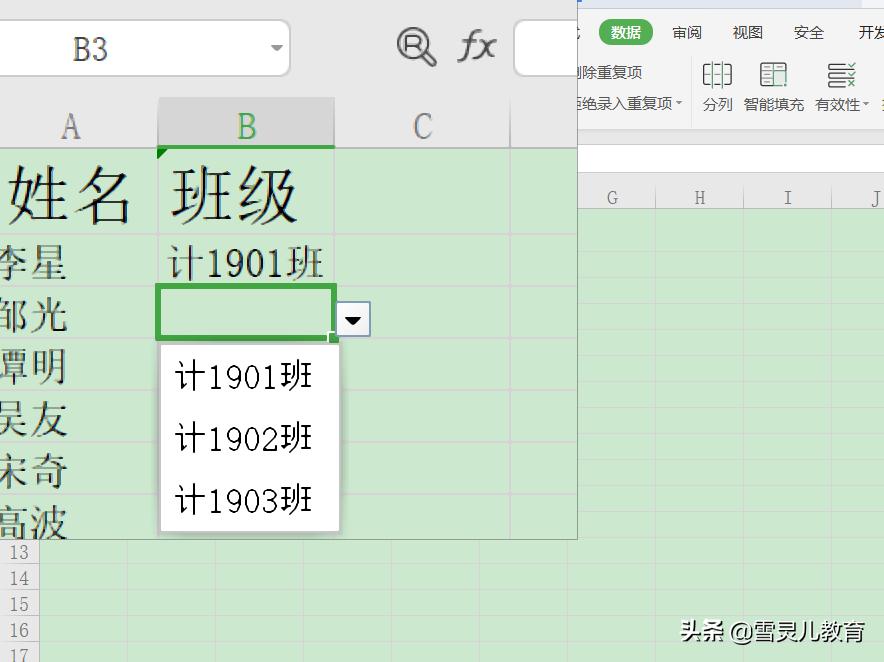
Task: Open the 开发 Developer tab
Action: tap(868, 31)
